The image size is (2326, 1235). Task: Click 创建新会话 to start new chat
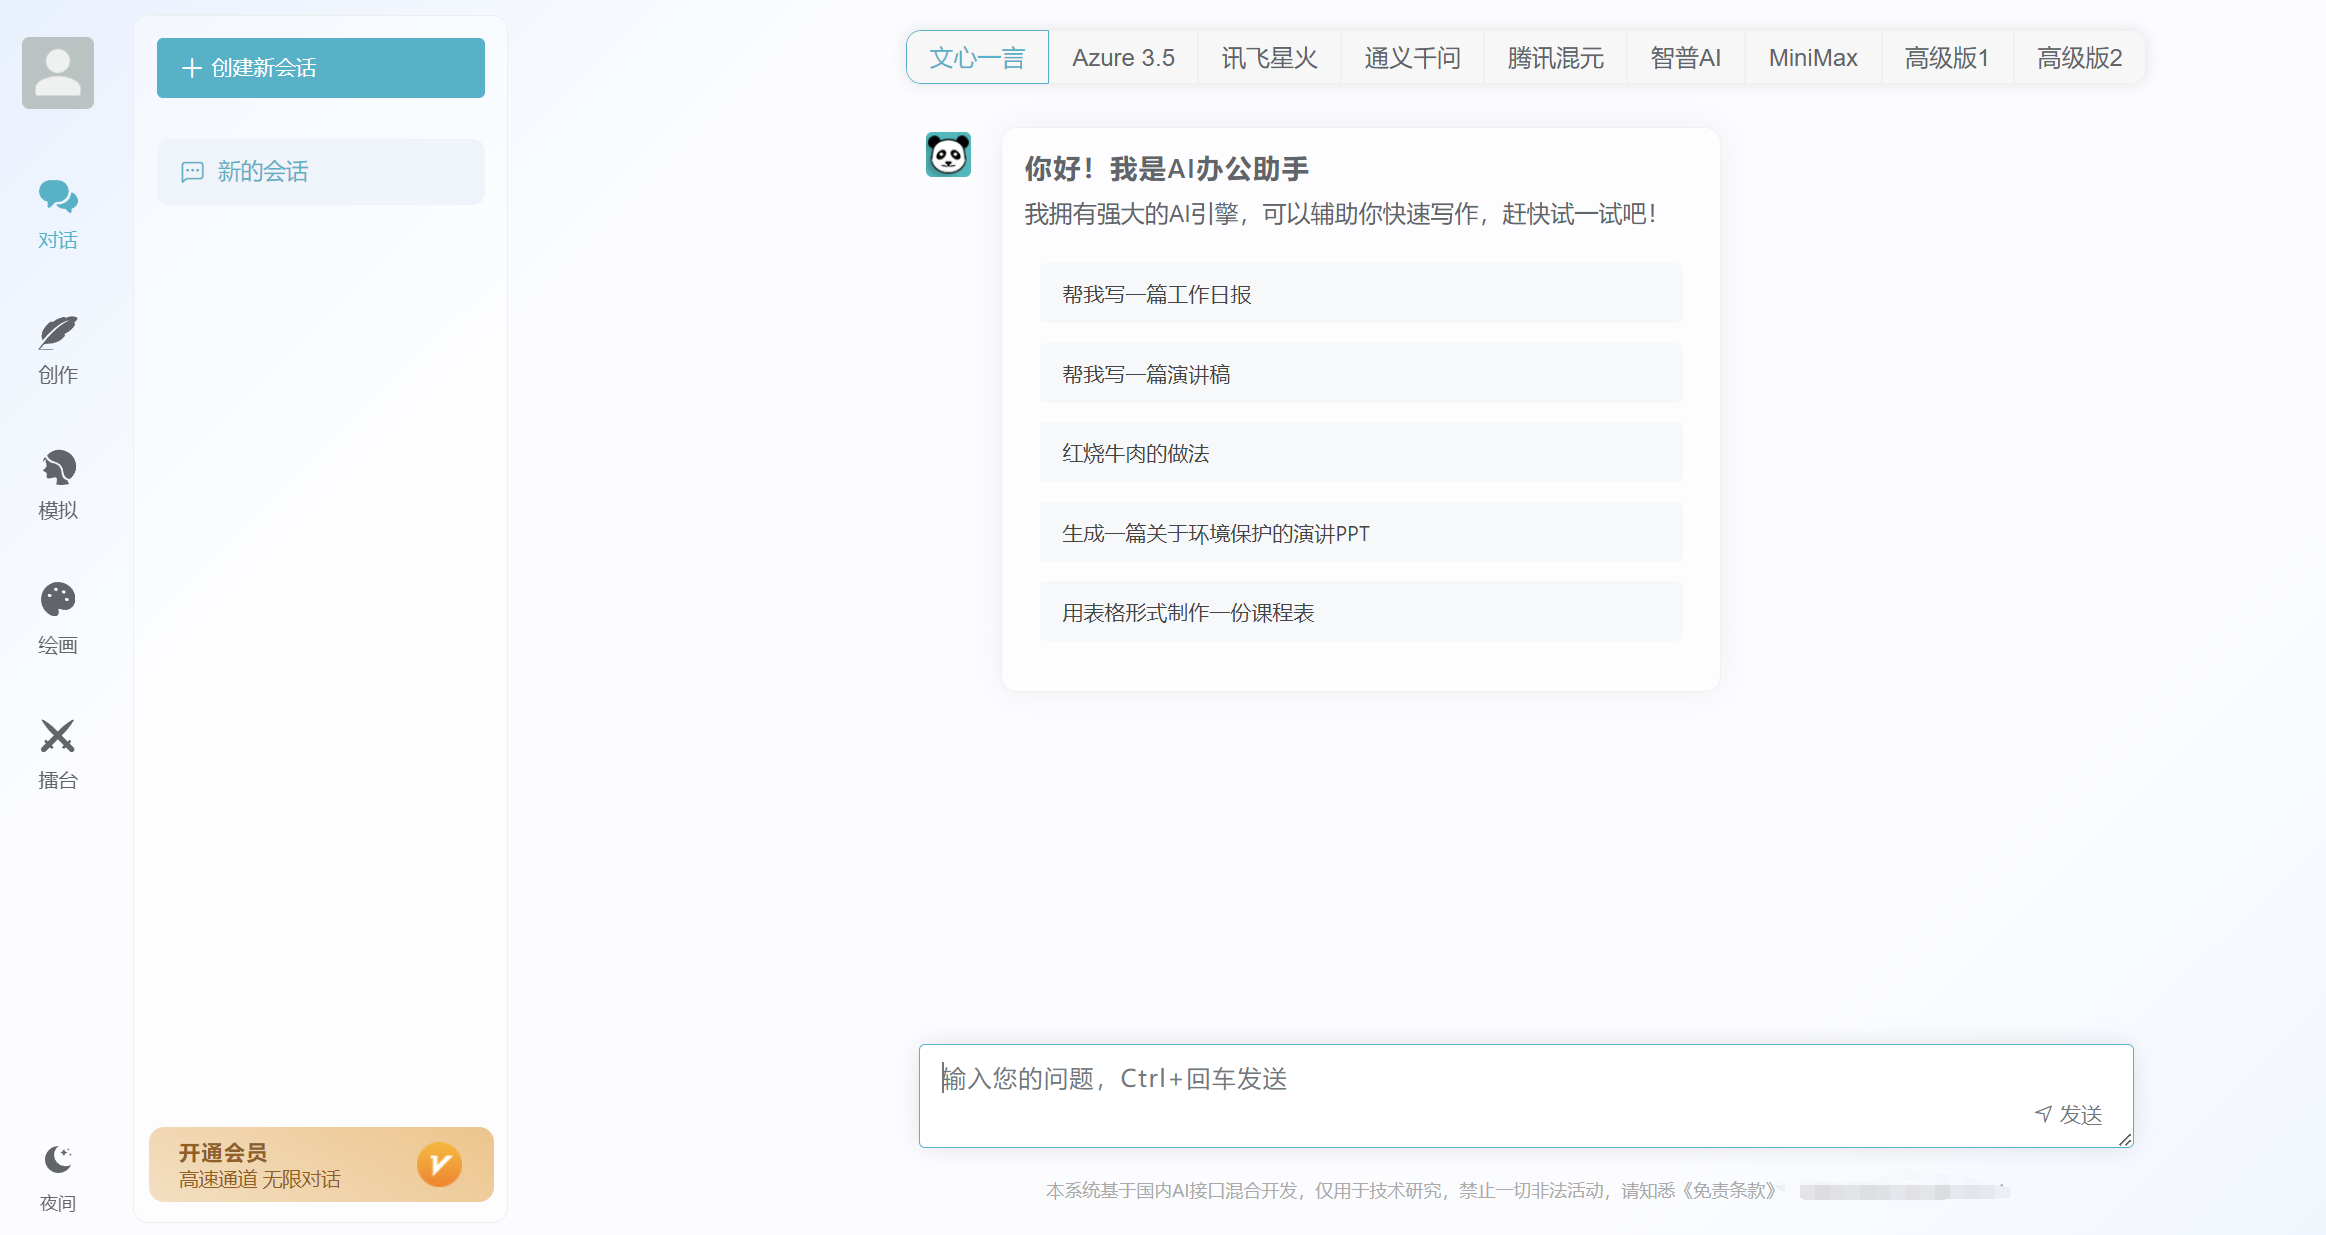320,67
